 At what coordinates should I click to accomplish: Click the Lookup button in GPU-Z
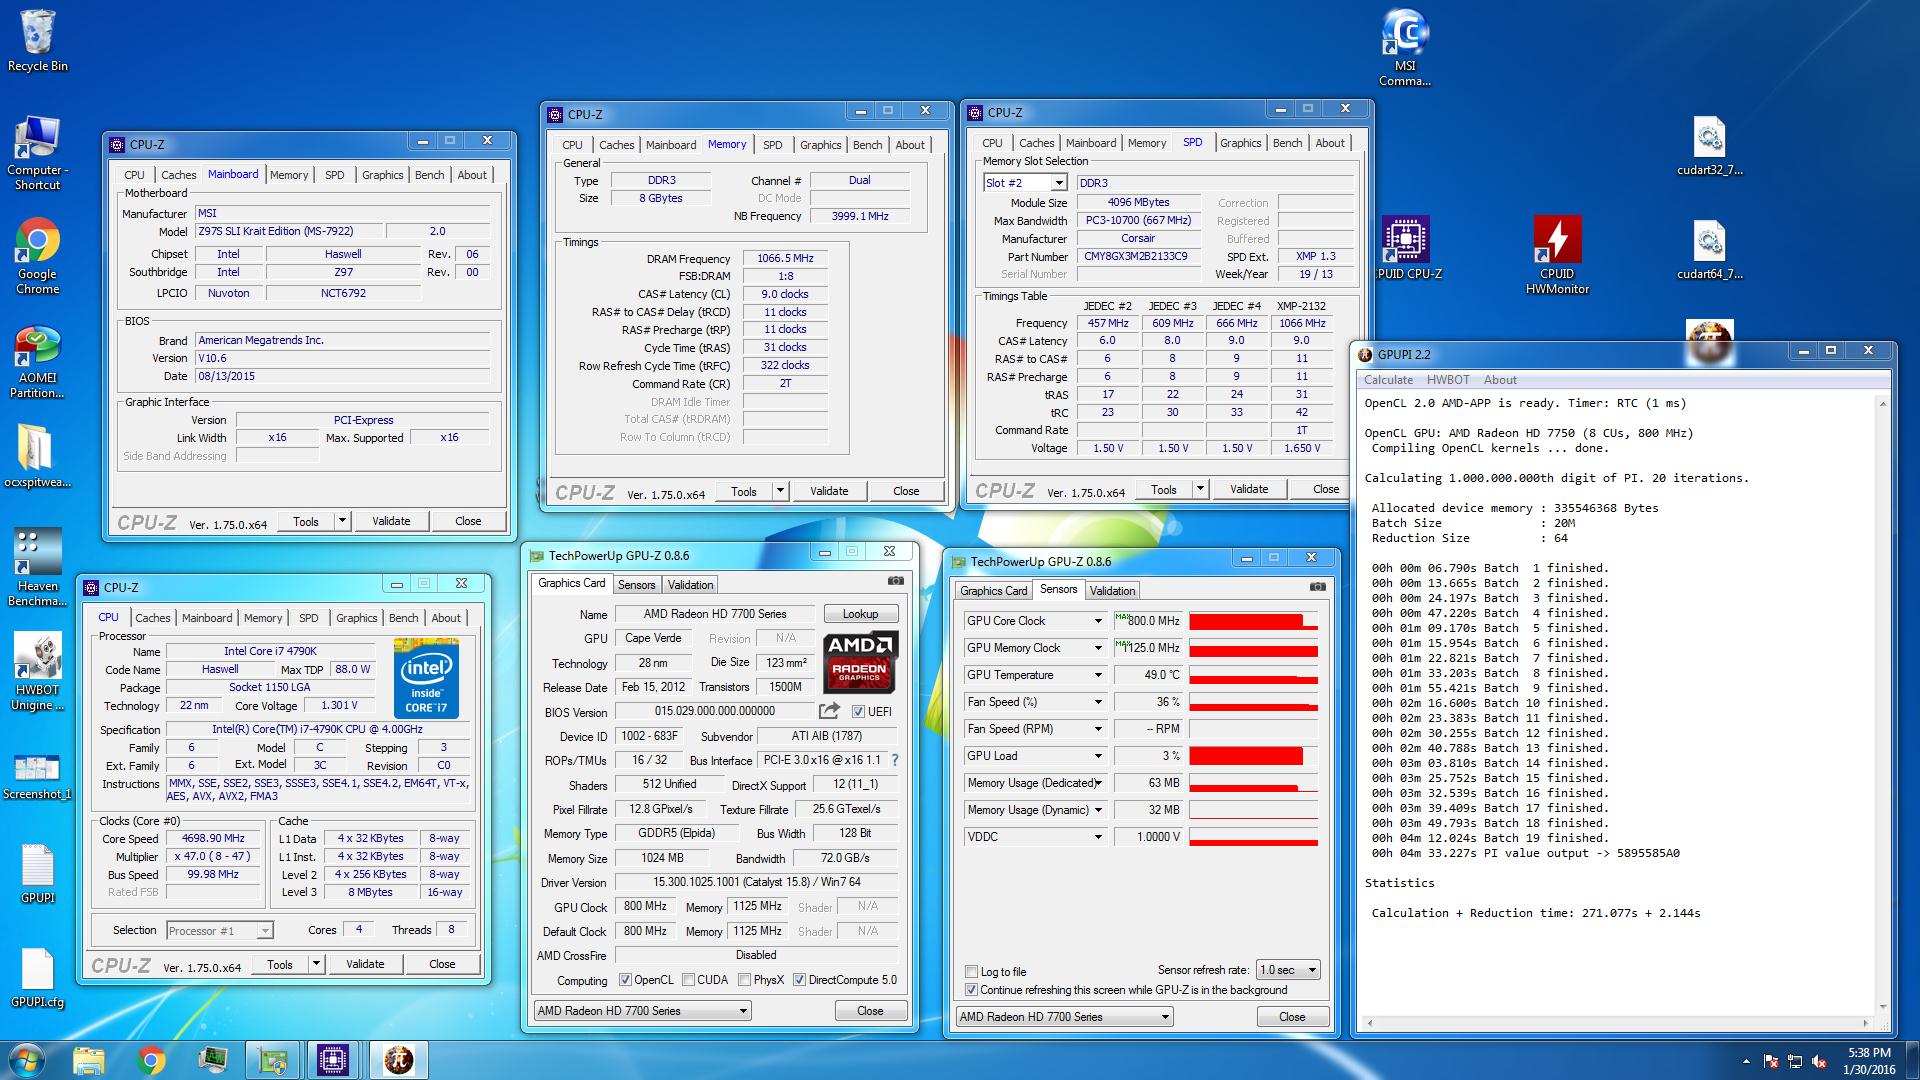(x=860, y=614)
